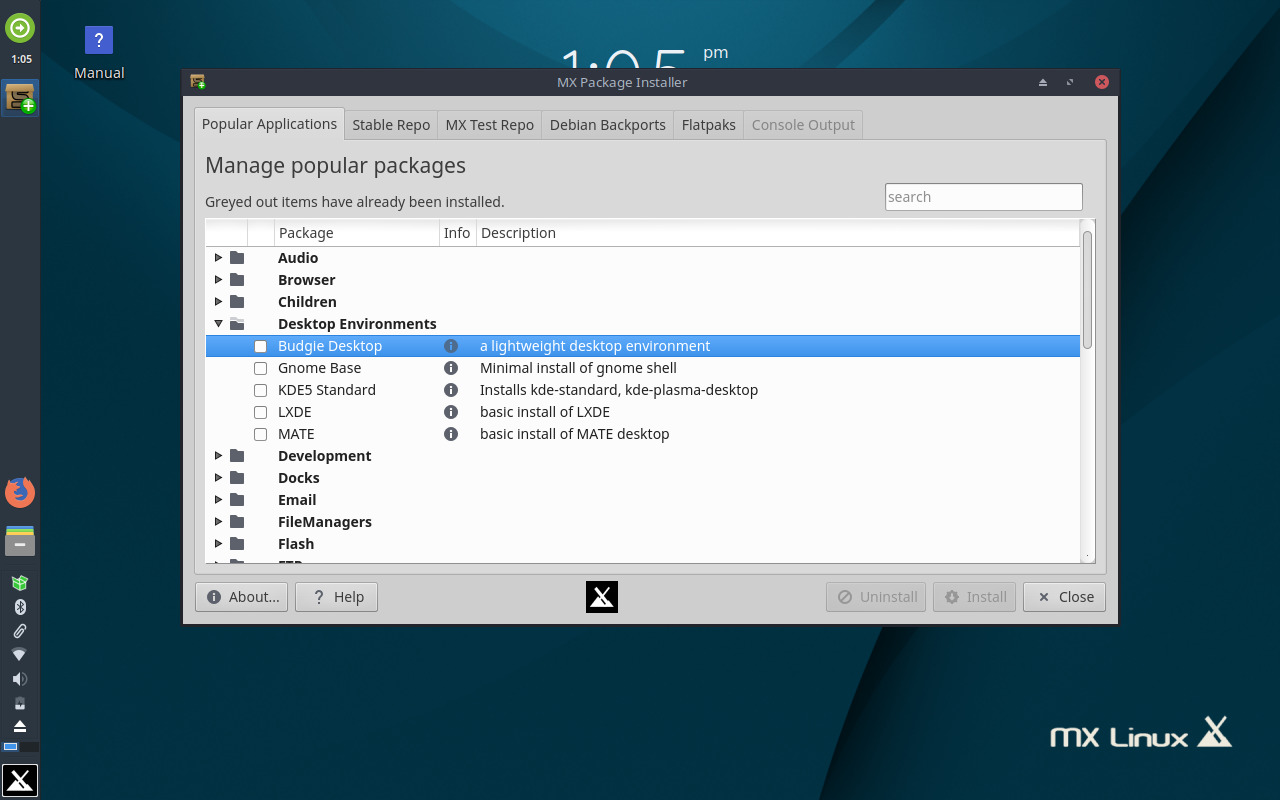1280x800 pixels.
Task: Open the Debian Backports tab
Action: click(607, 124)
